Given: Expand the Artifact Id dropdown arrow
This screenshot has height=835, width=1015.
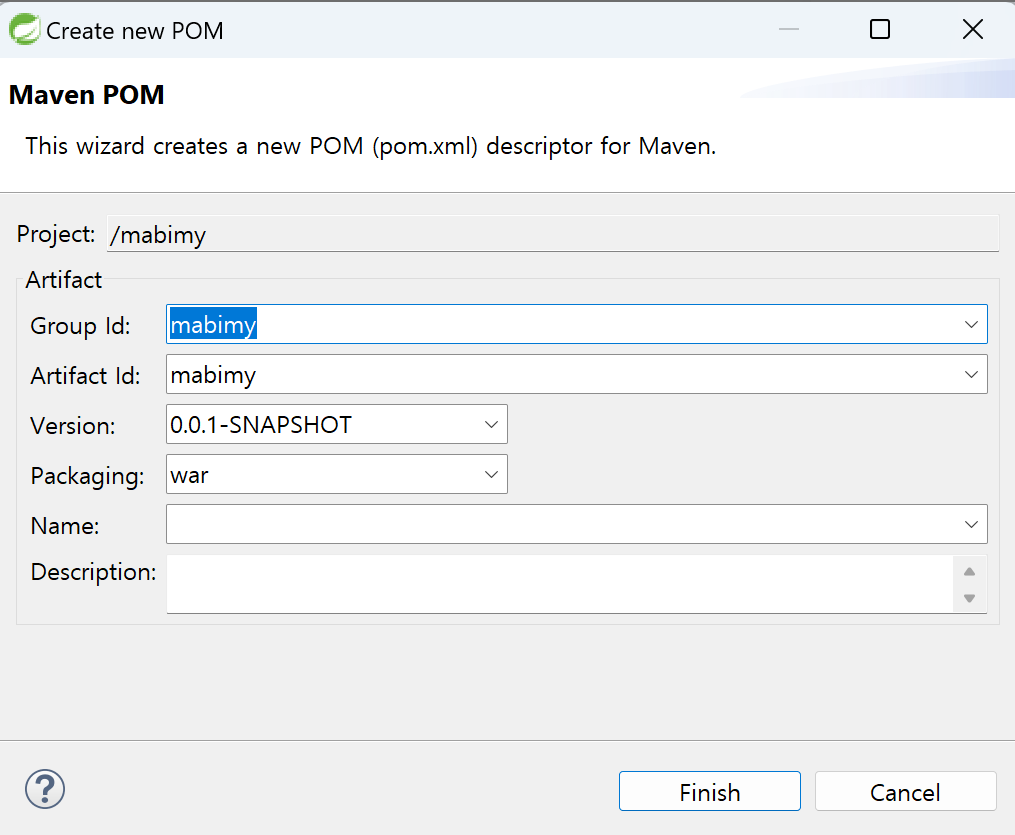Looking at the screenshot, I should coord(971,374).
